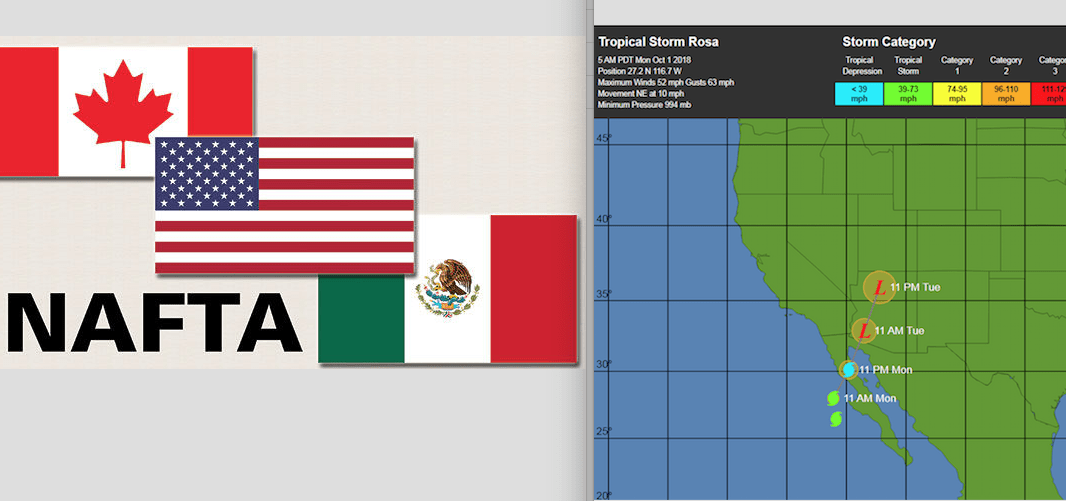Select the 11 PM Mon tropical depression marker
Image resolution: width=1066 pixels, height=501 pixels.
click(848, 370)
